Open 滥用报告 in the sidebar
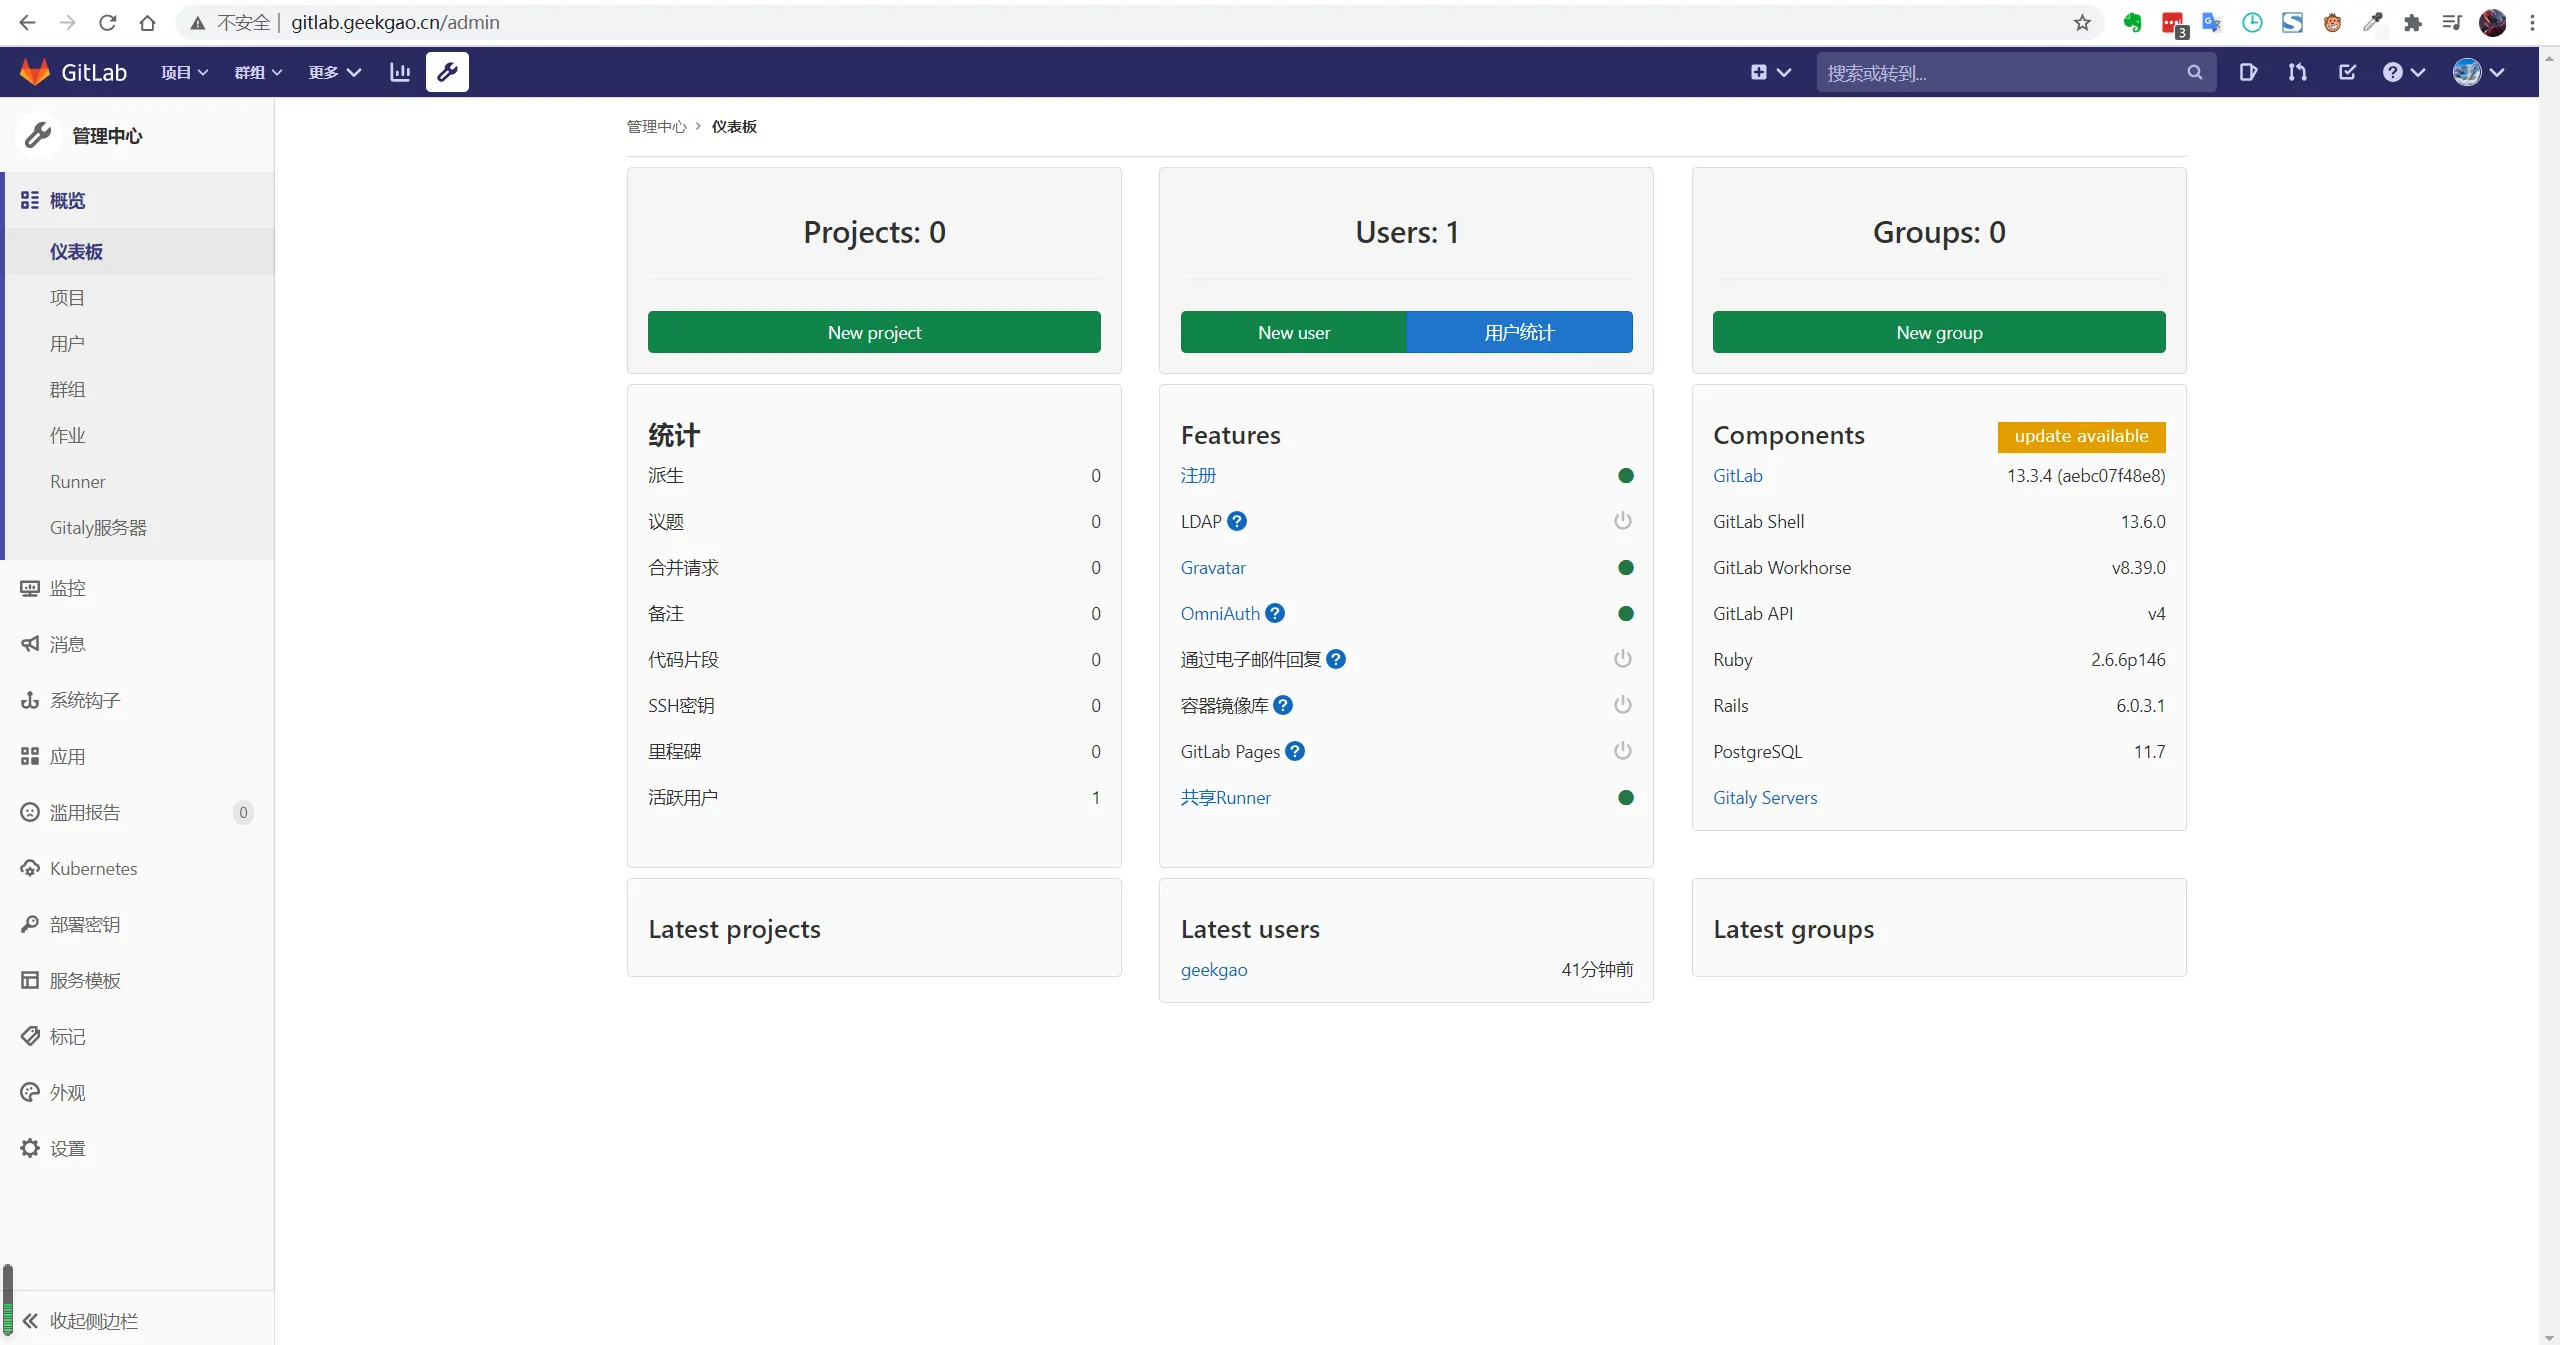Image resolution: width=2560 pixels, height=1345 pixels. point(137,812)
